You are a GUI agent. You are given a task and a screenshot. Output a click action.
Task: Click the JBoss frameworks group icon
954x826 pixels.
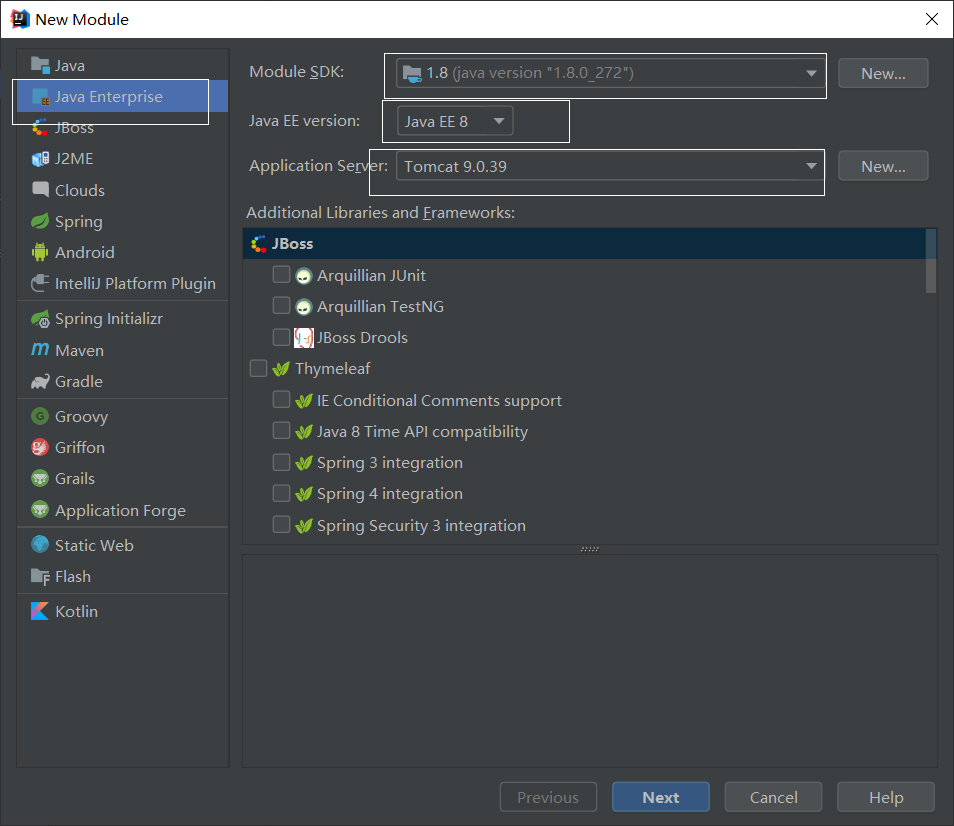[259, 244]
